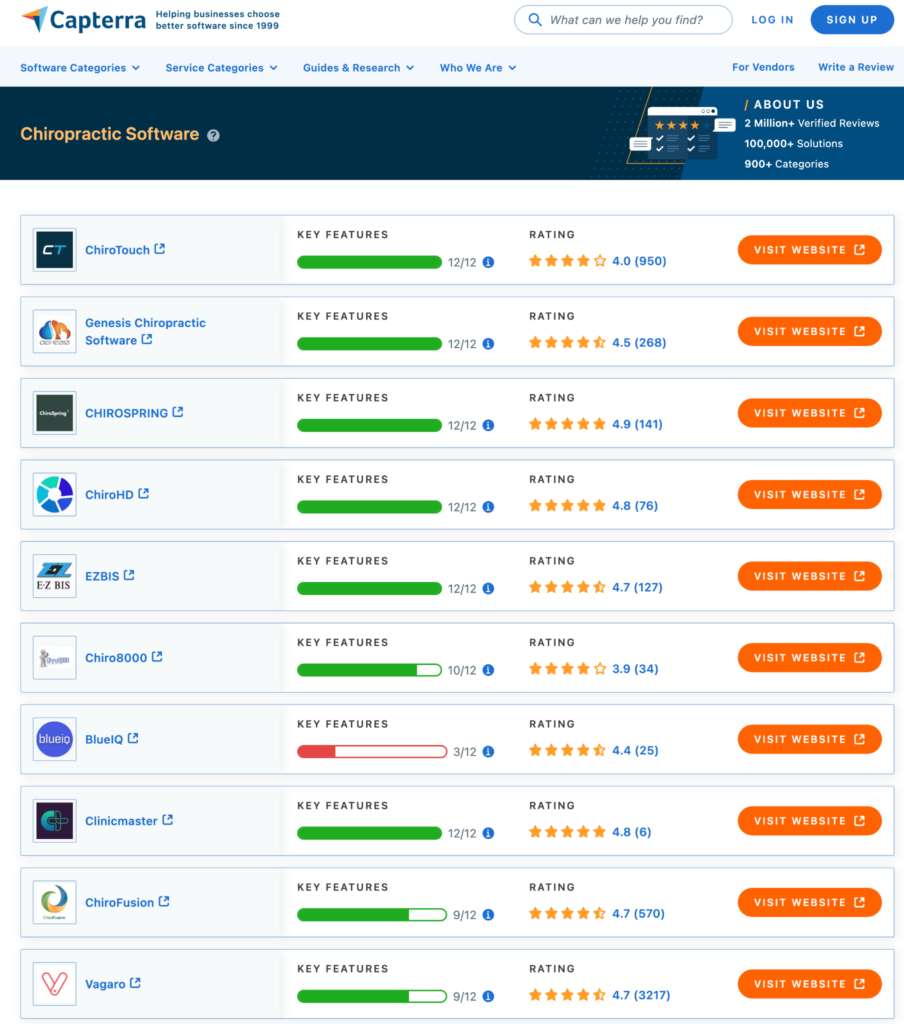The width and height of the screenshot is (904, 1024).
Task: Open the EZBIS external link icon
Action: 129,575
